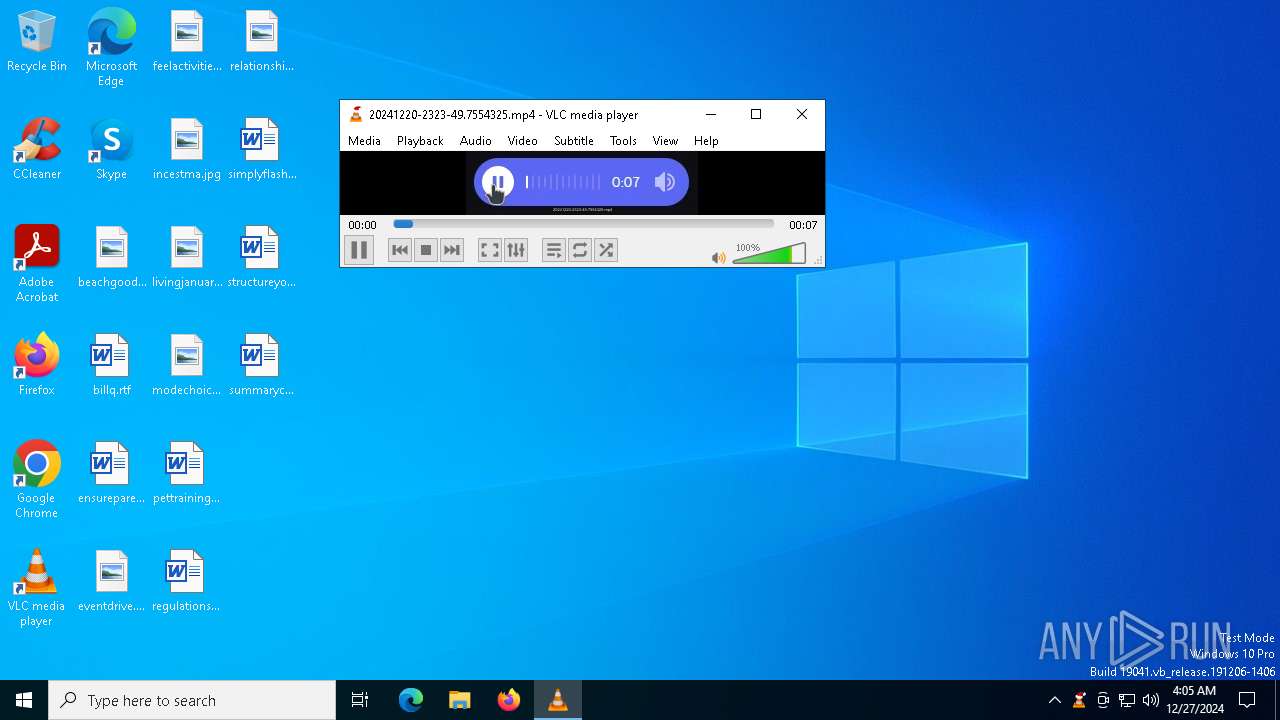The image size is (1280, 720).
Task: Open File Explorer from the taskbar
Action: (x=460, y=700)
